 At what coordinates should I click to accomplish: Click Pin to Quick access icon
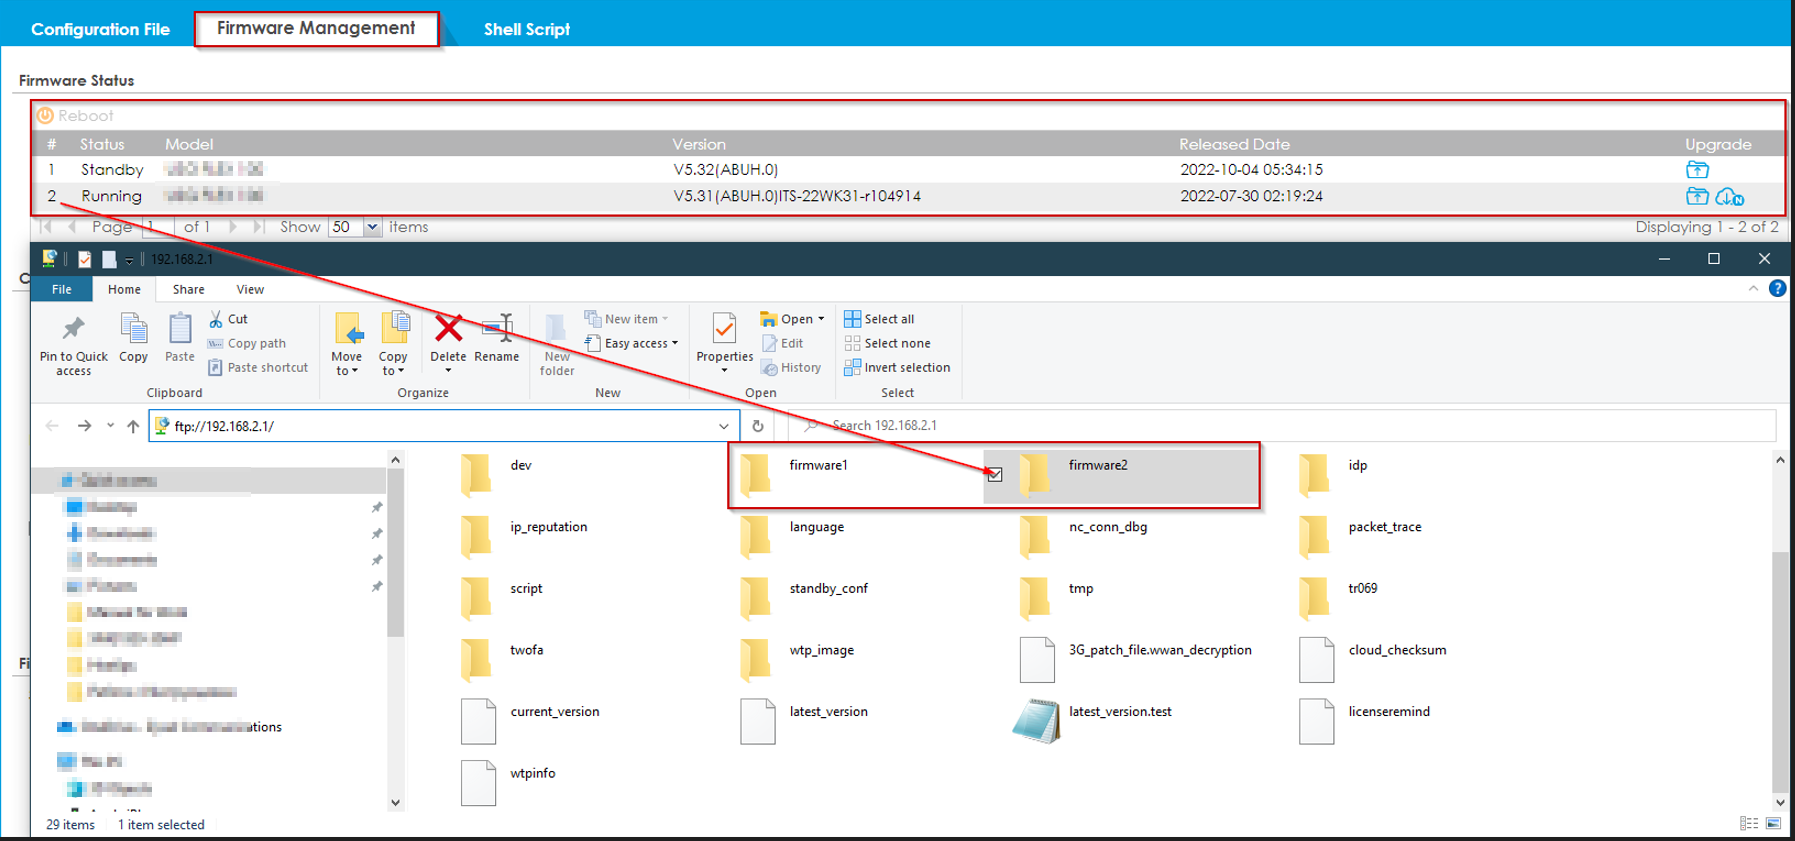click(73, 329)
